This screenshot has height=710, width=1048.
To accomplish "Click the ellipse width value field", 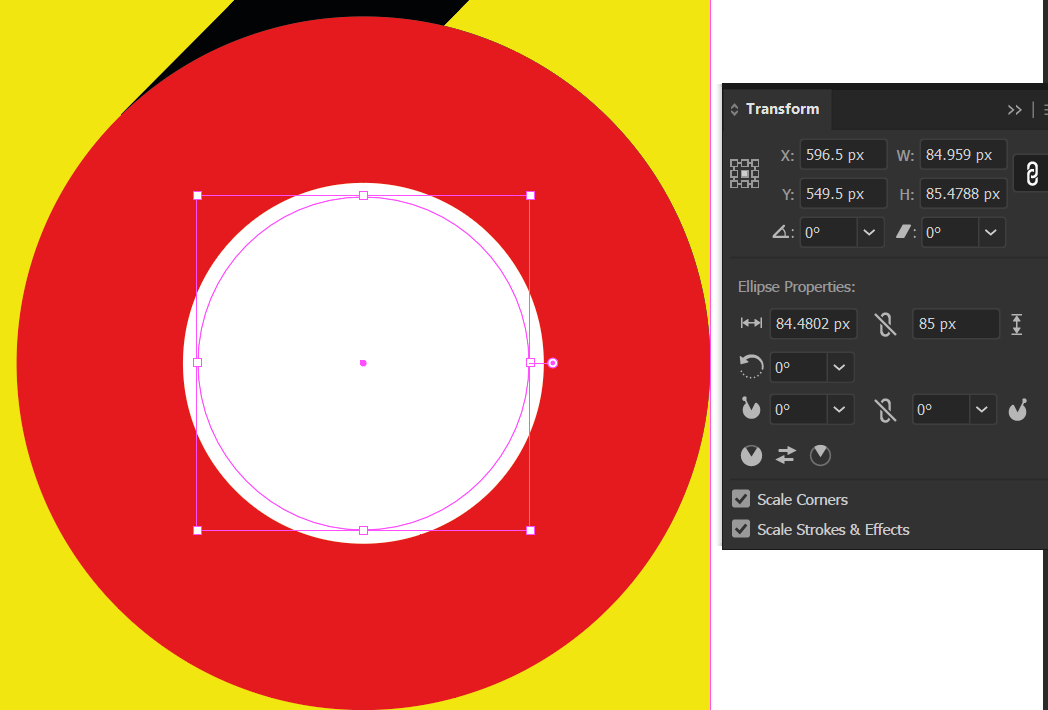I will tap(813, 324).
